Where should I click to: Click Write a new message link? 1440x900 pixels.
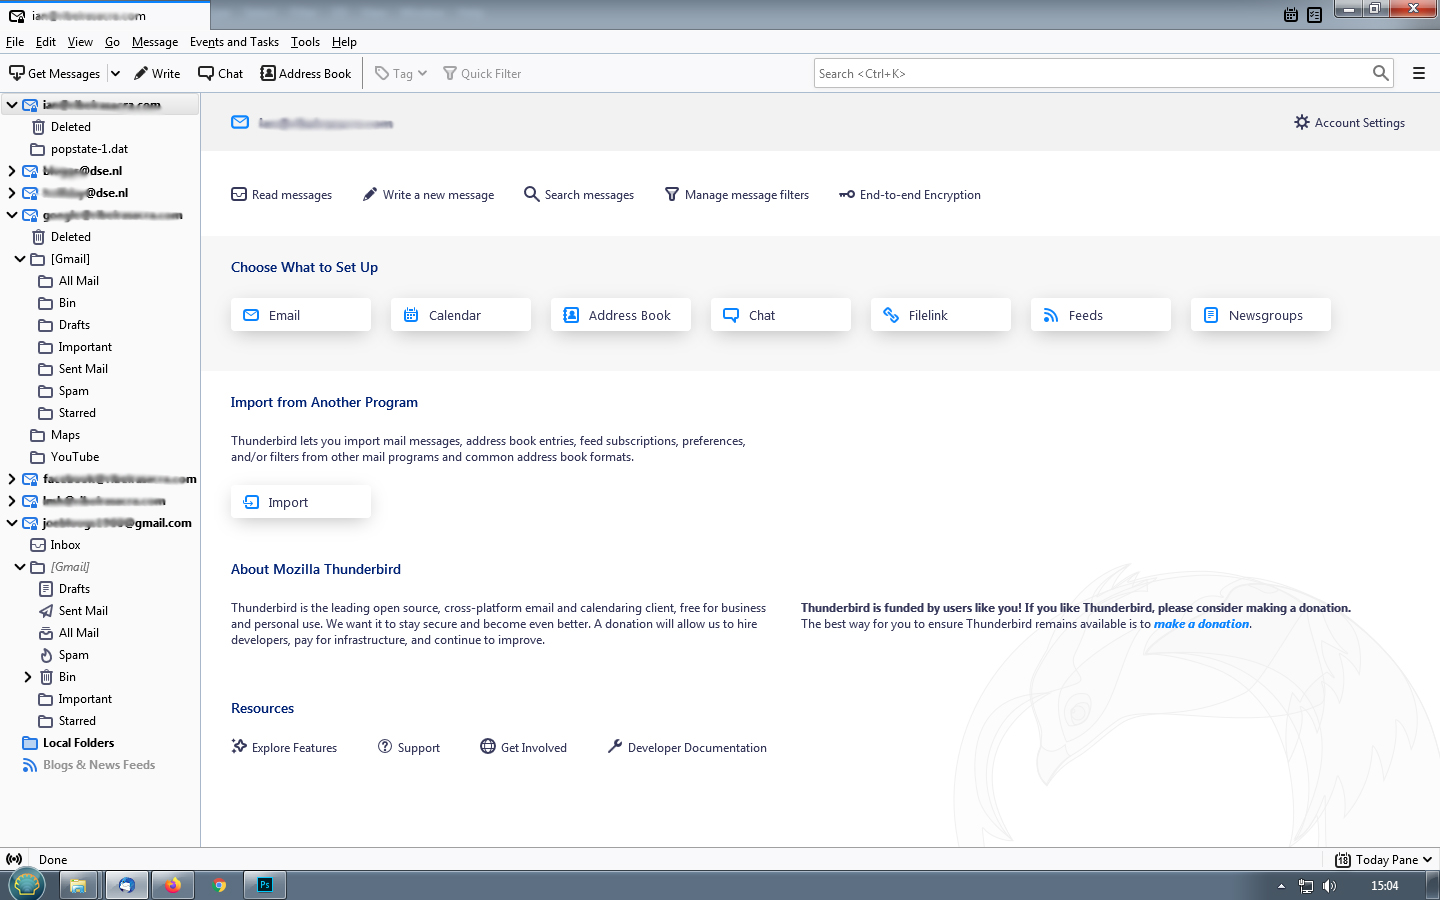pos(428,195)
